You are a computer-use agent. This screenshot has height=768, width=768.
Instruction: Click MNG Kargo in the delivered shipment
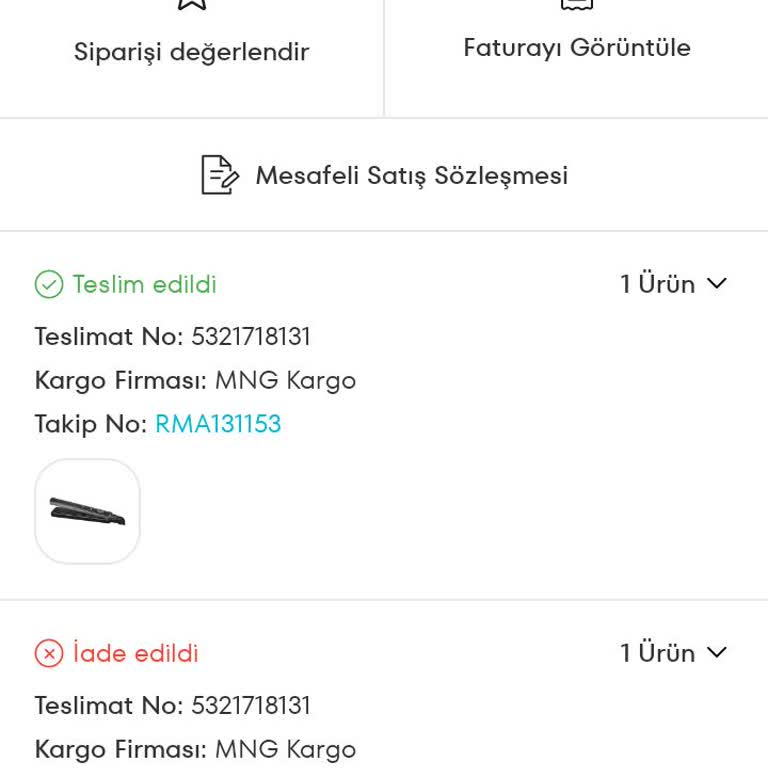click(285, 381)
